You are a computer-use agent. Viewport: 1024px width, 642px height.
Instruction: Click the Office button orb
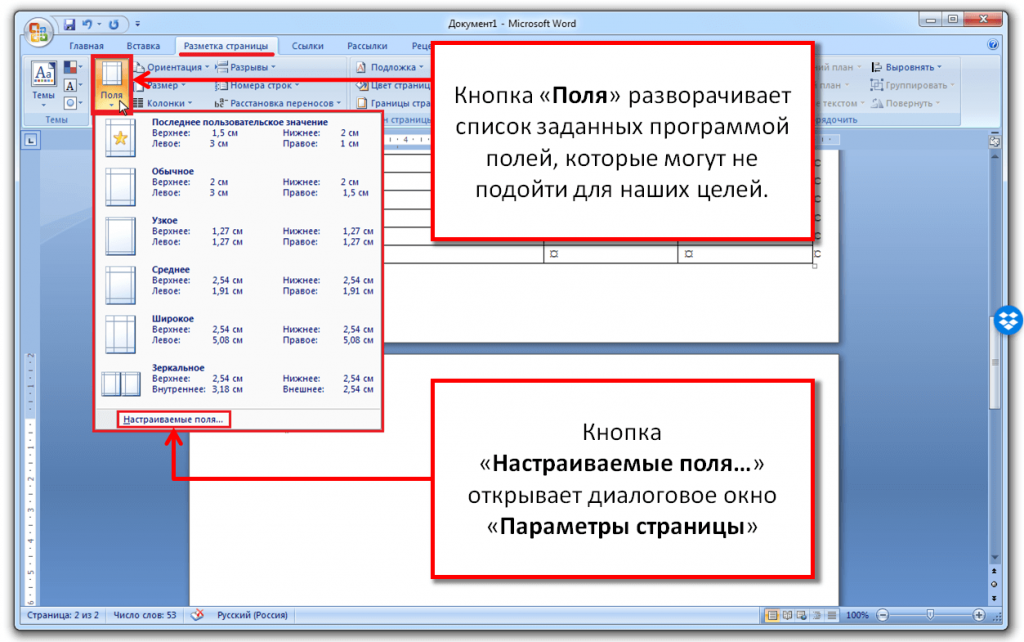click(x=39, y=30)
